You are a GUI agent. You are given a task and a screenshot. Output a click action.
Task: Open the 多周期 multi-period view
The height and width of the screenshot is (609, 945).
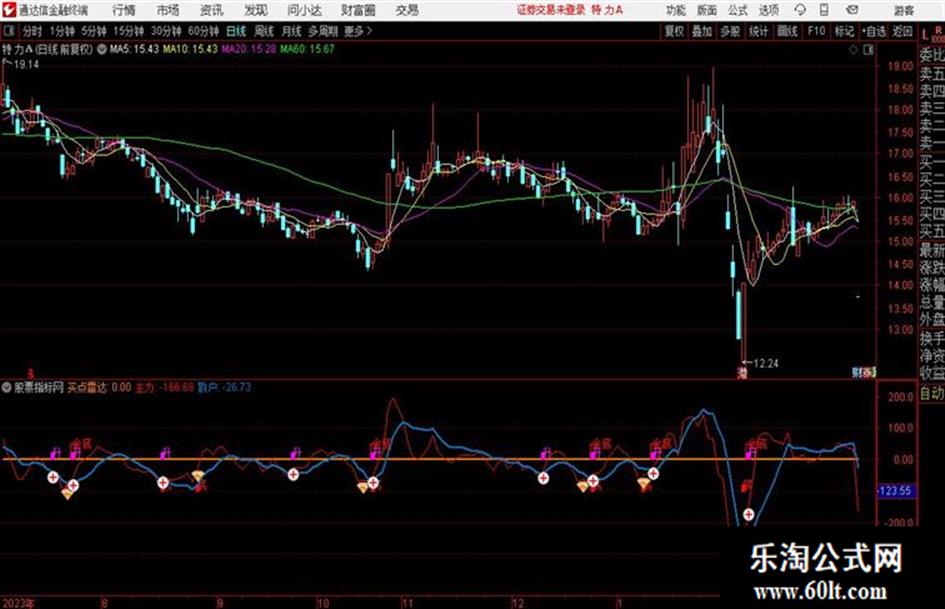323,31
